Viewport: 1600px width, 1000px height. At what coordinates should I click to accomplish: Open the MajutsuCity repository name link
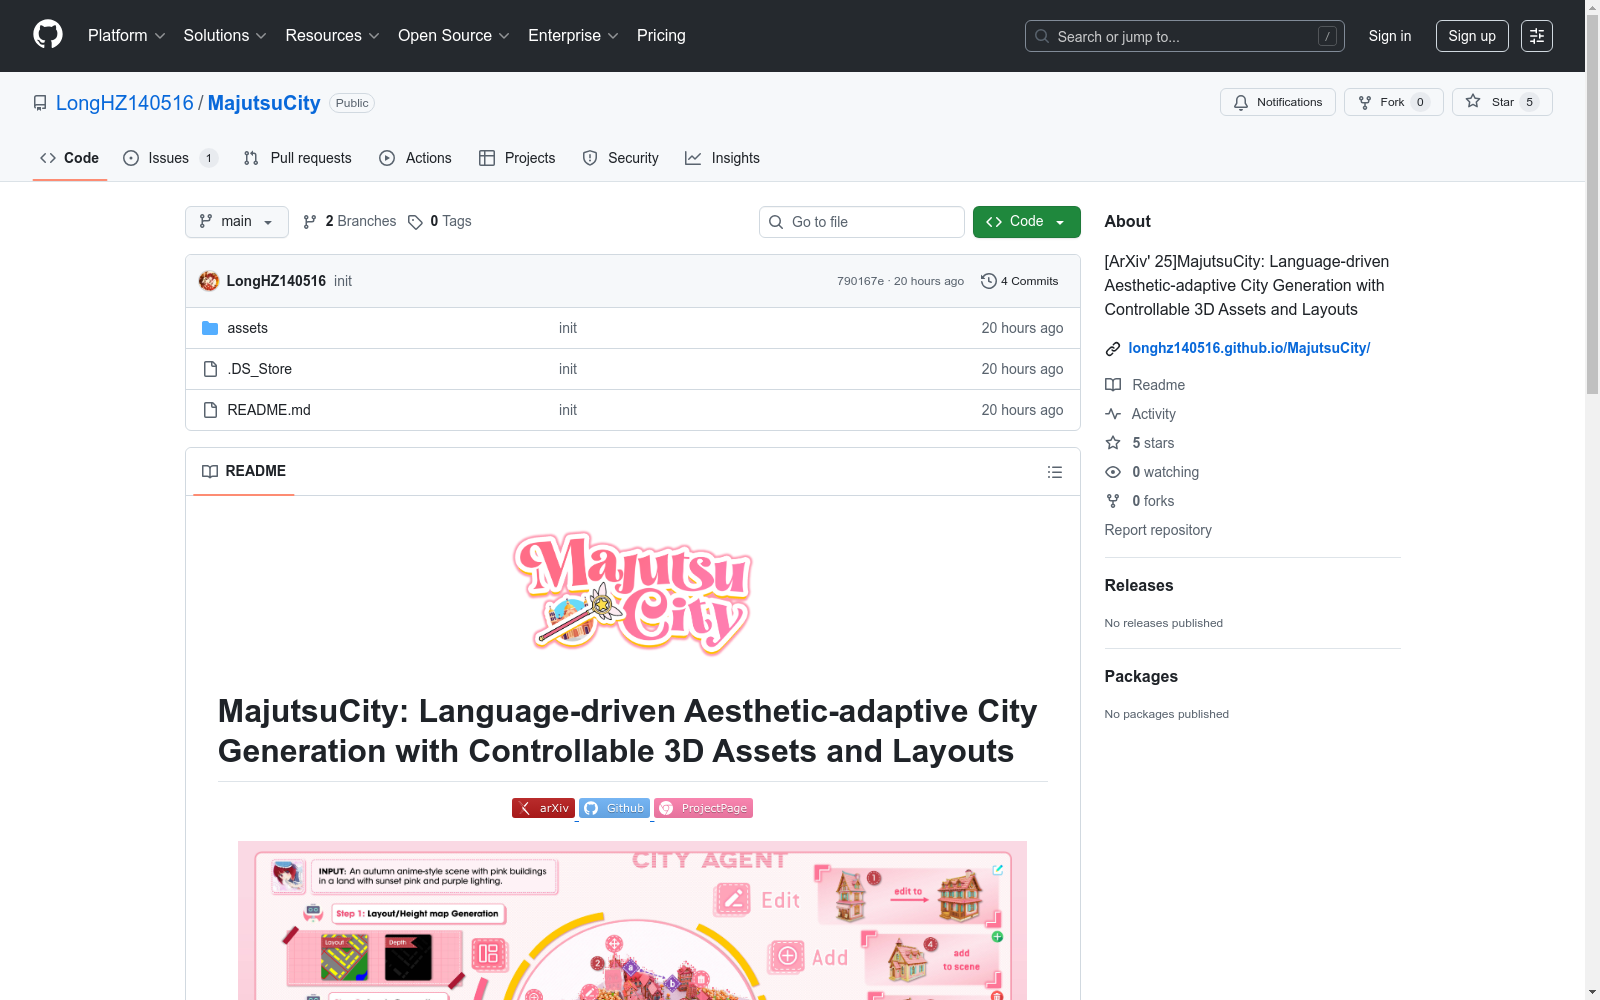(x=264, y=103)
